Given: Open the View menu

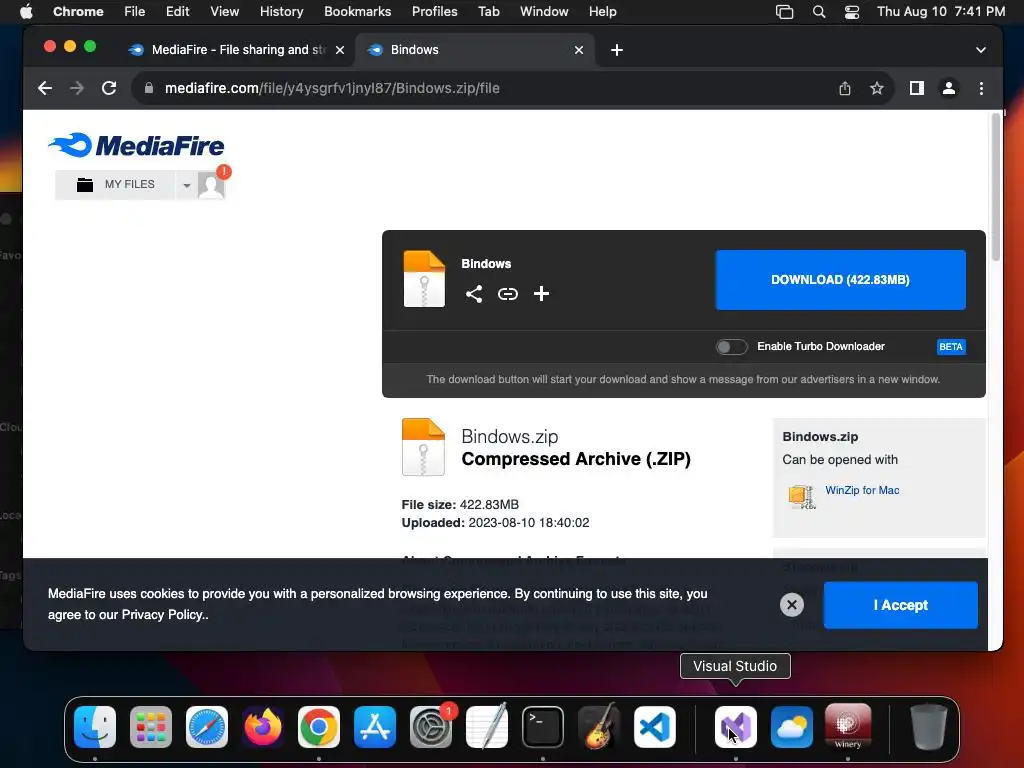Looking at the screenshot, I should [224, 12].
